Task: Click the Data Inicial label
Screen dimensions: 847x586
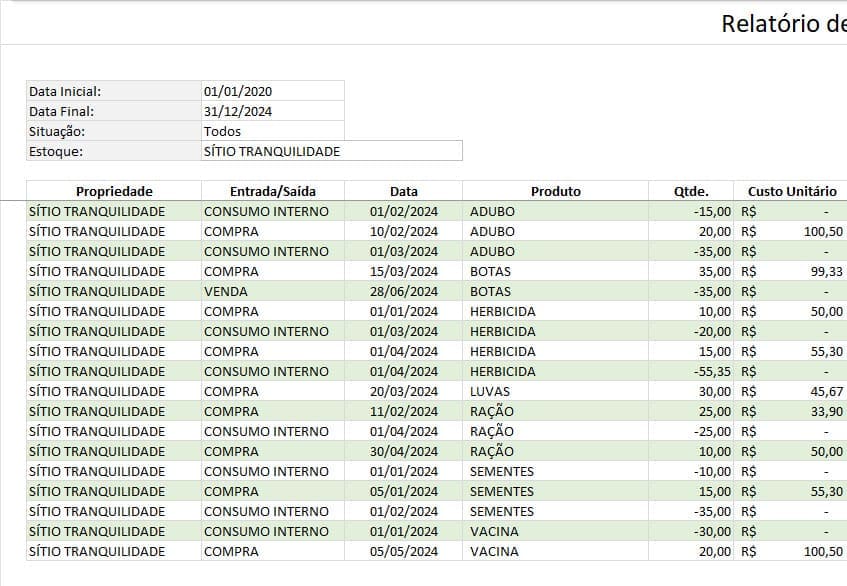Action: coord(114,91)
